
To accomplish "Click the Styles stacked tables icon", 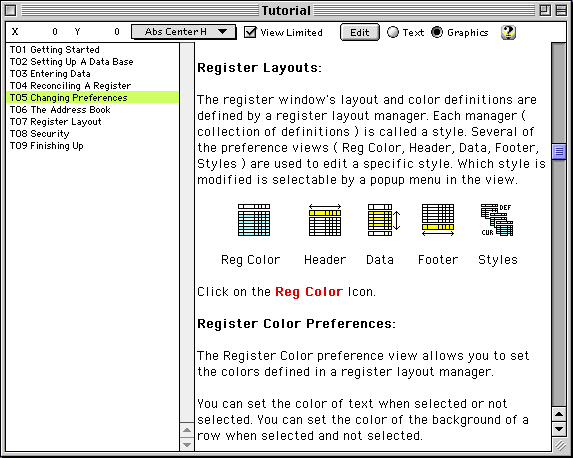I will (x=497, y=220).
